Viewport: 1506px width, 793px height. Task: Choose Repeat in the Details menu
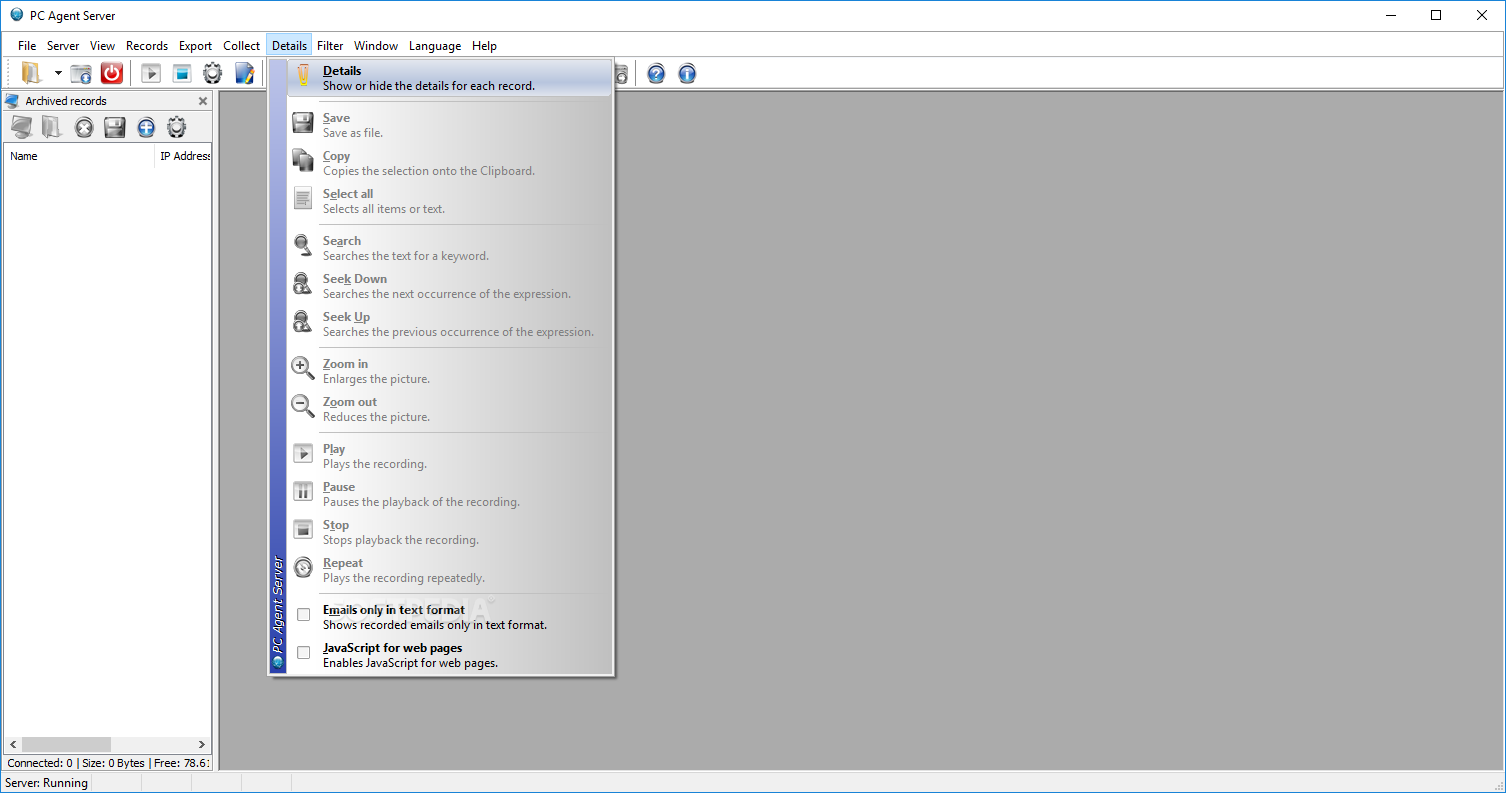coord(449,570)
